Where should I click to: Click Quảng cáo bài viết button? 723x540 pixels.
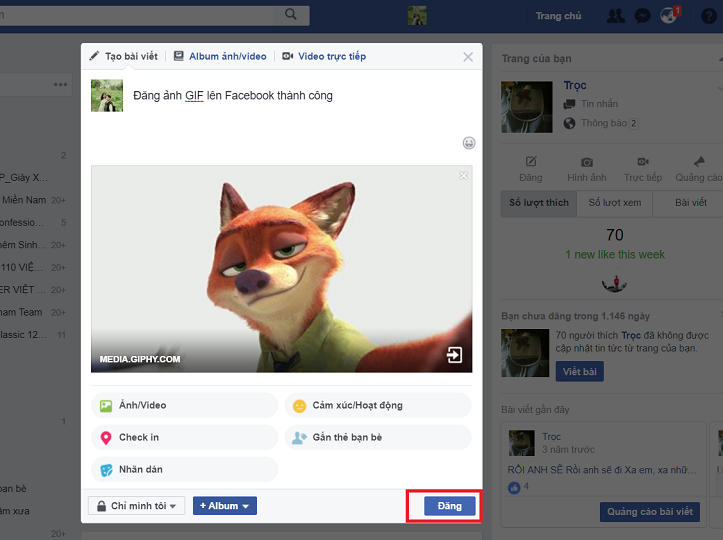650,512
